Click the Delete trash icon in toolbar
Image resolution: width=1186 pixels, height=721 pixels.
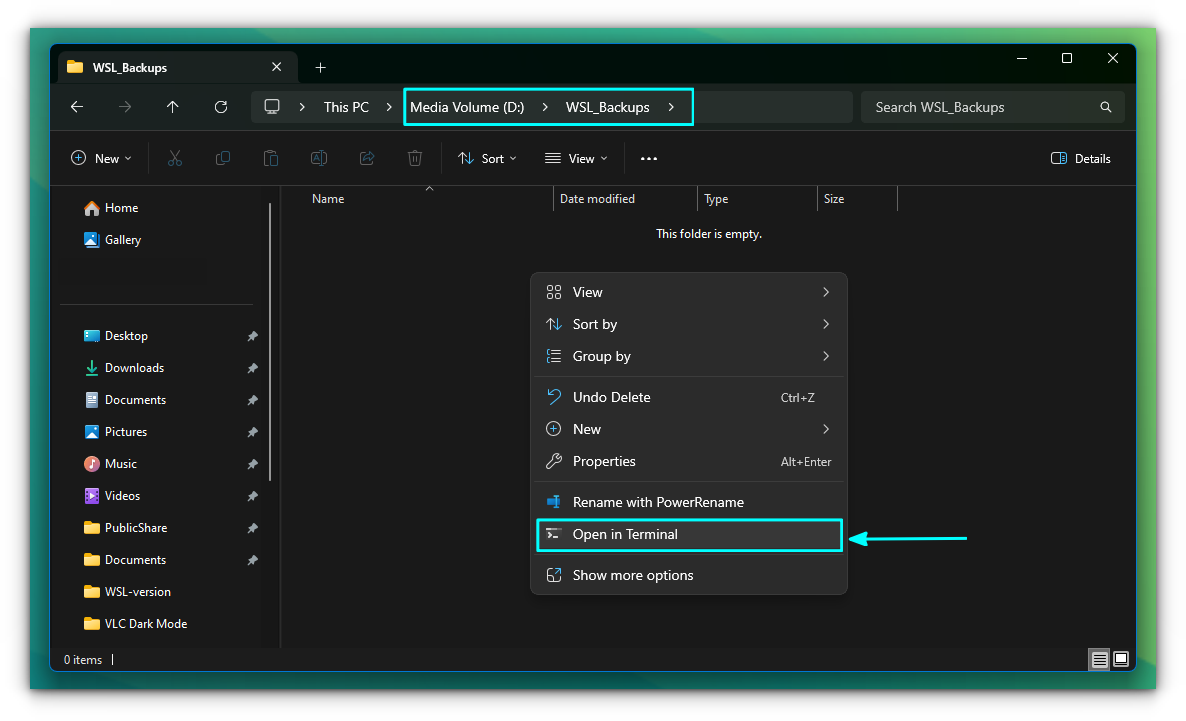(415, 158)
